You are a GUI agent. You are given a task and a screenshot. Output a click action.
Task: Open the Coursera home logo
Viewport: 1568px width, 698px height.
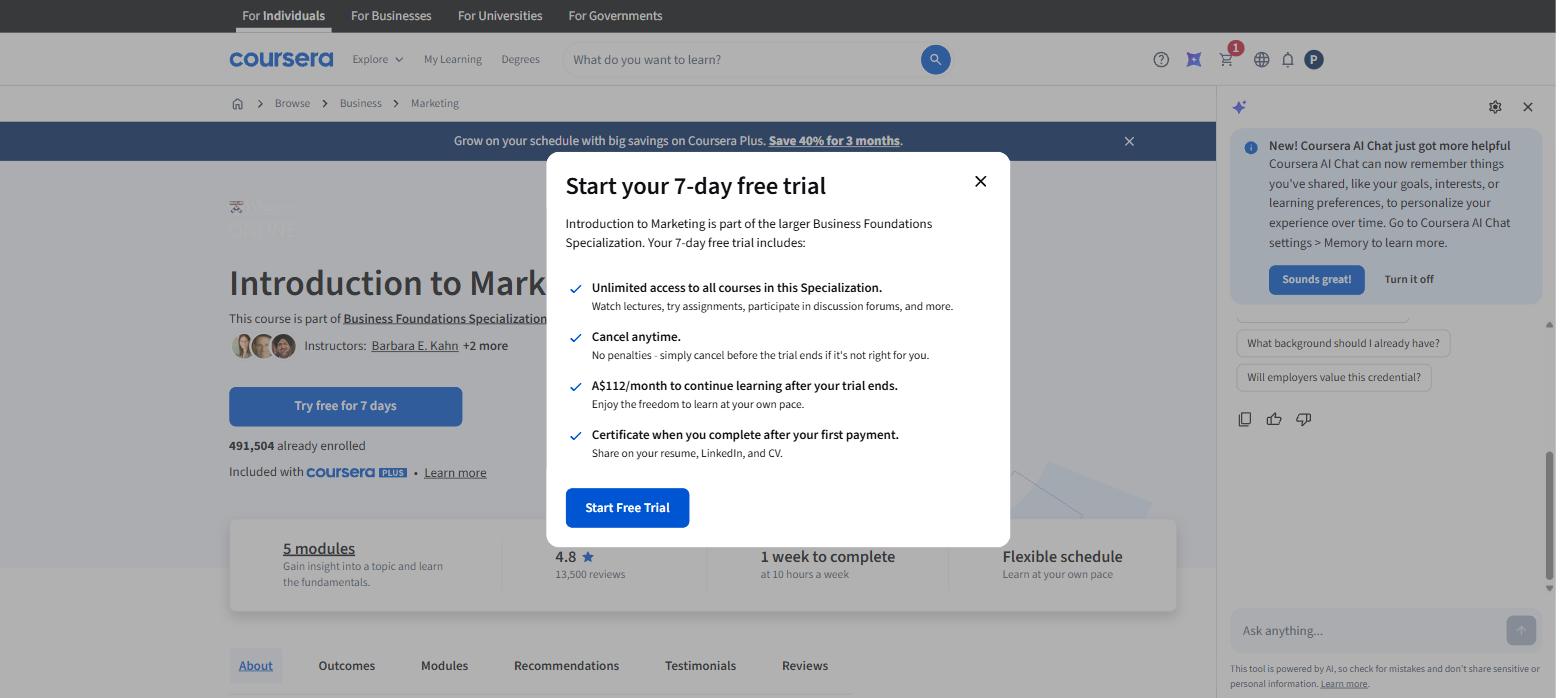click(281, 59)
